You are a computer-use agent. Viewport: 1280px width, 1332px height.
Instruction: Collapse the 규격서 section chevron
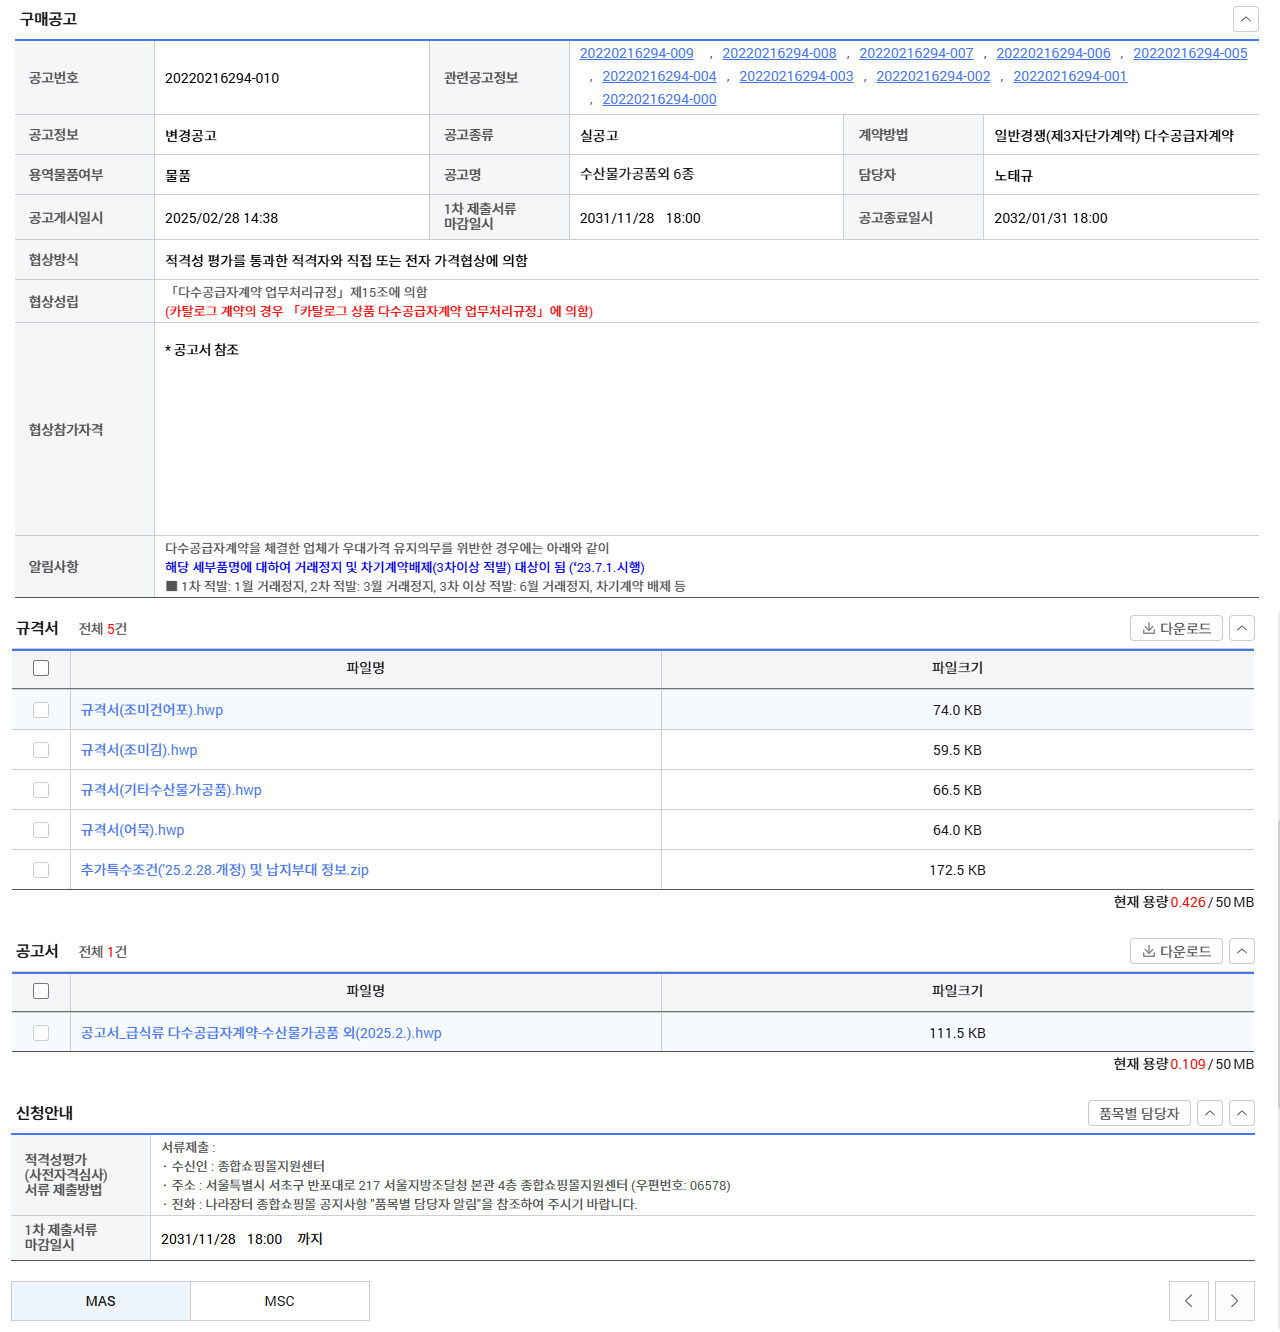point(1241,628)
